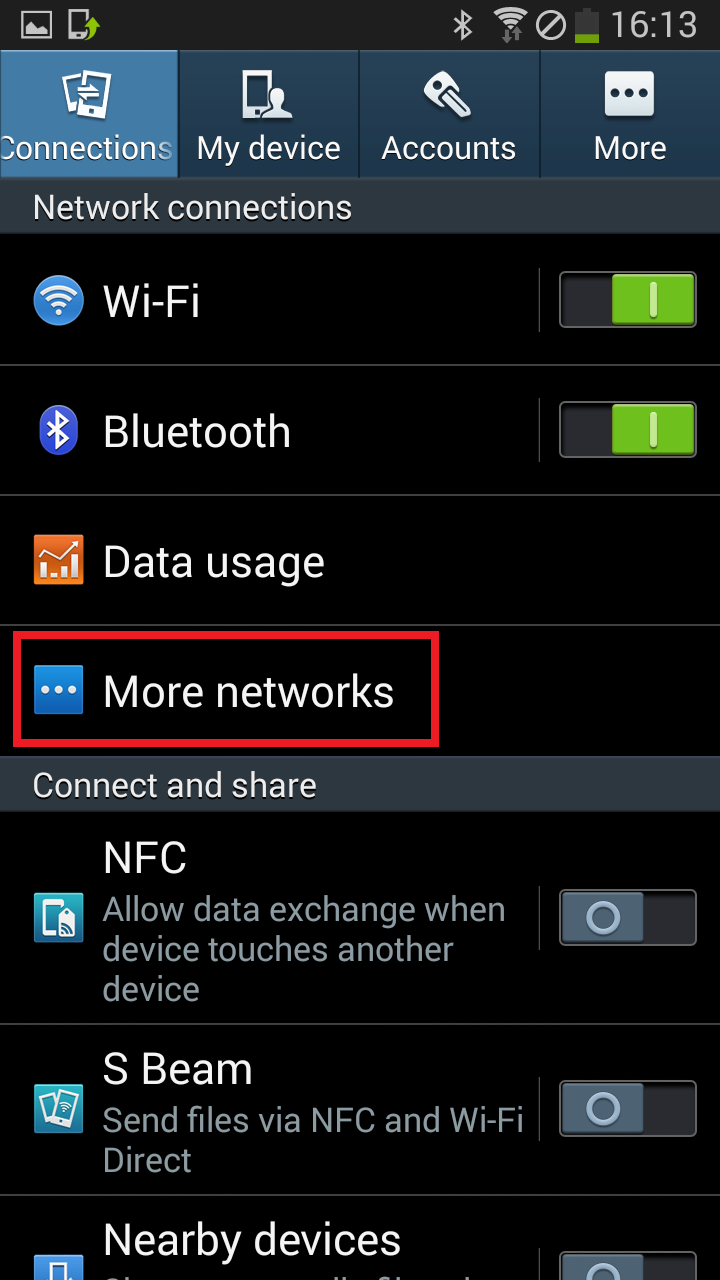Select the More tab

coord(630,115)
